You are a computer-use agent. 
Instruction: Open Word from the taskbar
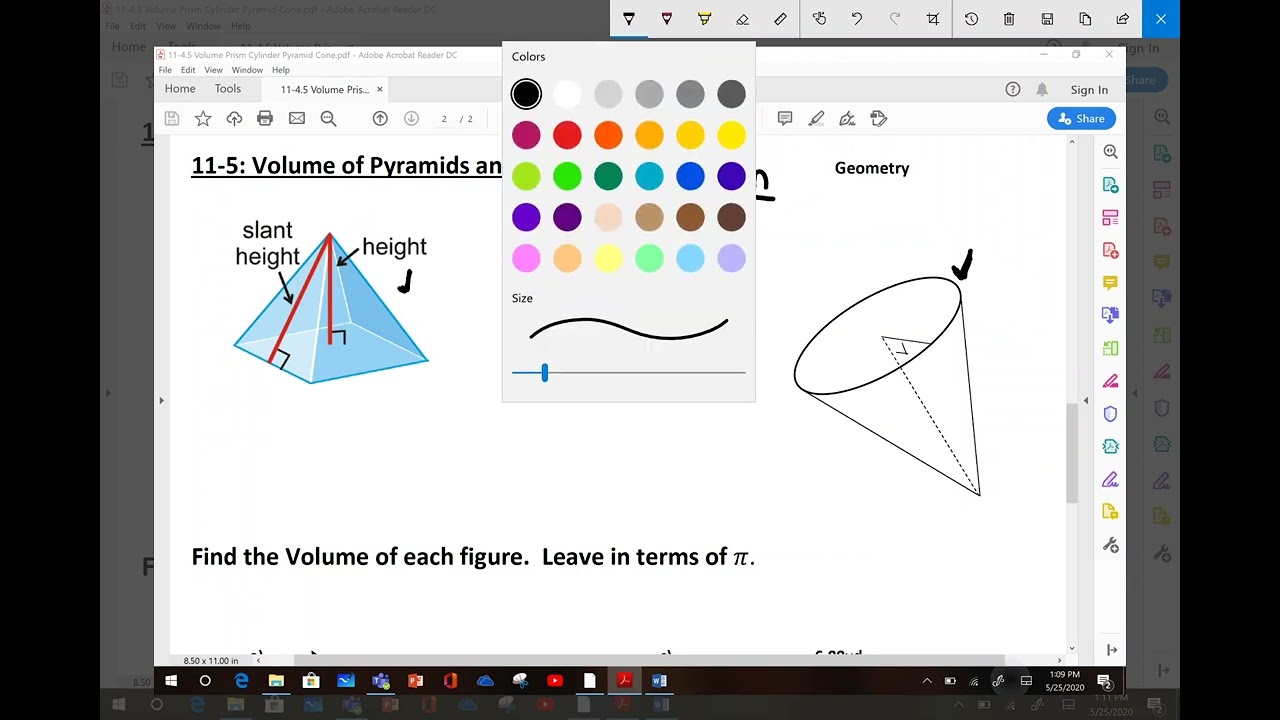pos(659,681)
